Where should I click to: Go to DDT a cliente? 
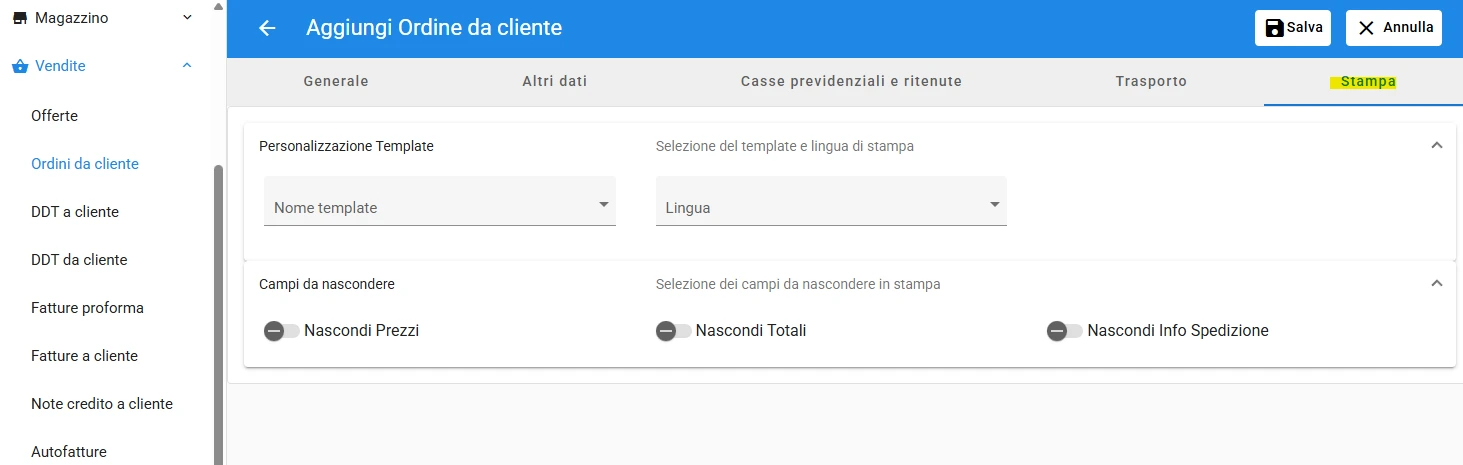click(75, 212)
